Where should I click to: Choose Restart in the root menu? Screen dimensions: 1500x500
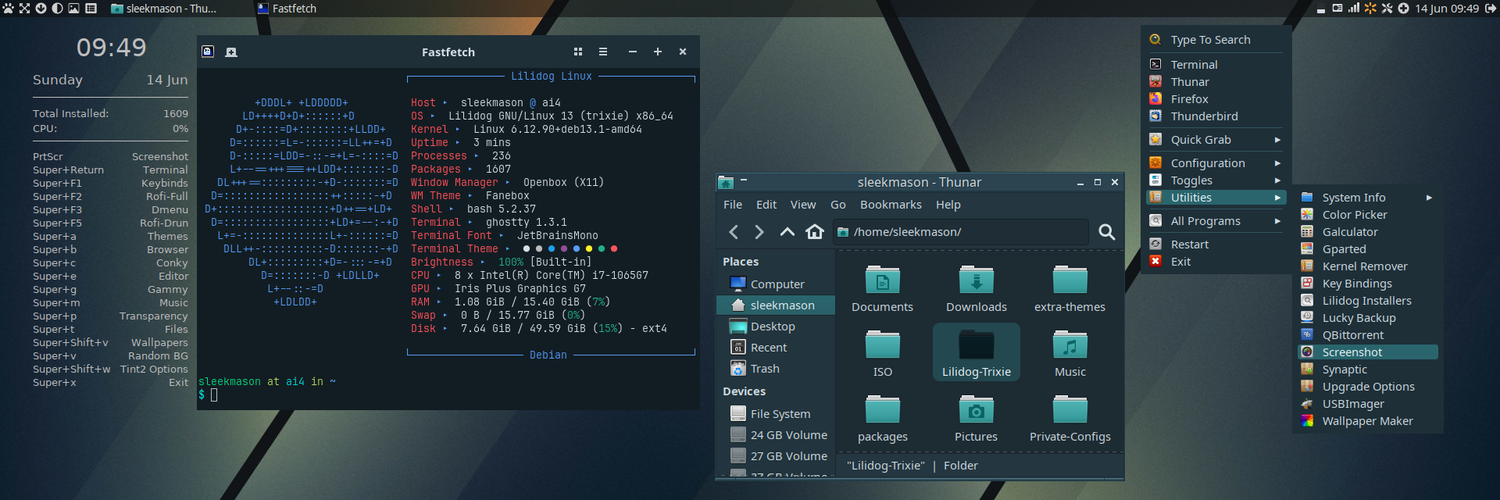[1216, 244]
